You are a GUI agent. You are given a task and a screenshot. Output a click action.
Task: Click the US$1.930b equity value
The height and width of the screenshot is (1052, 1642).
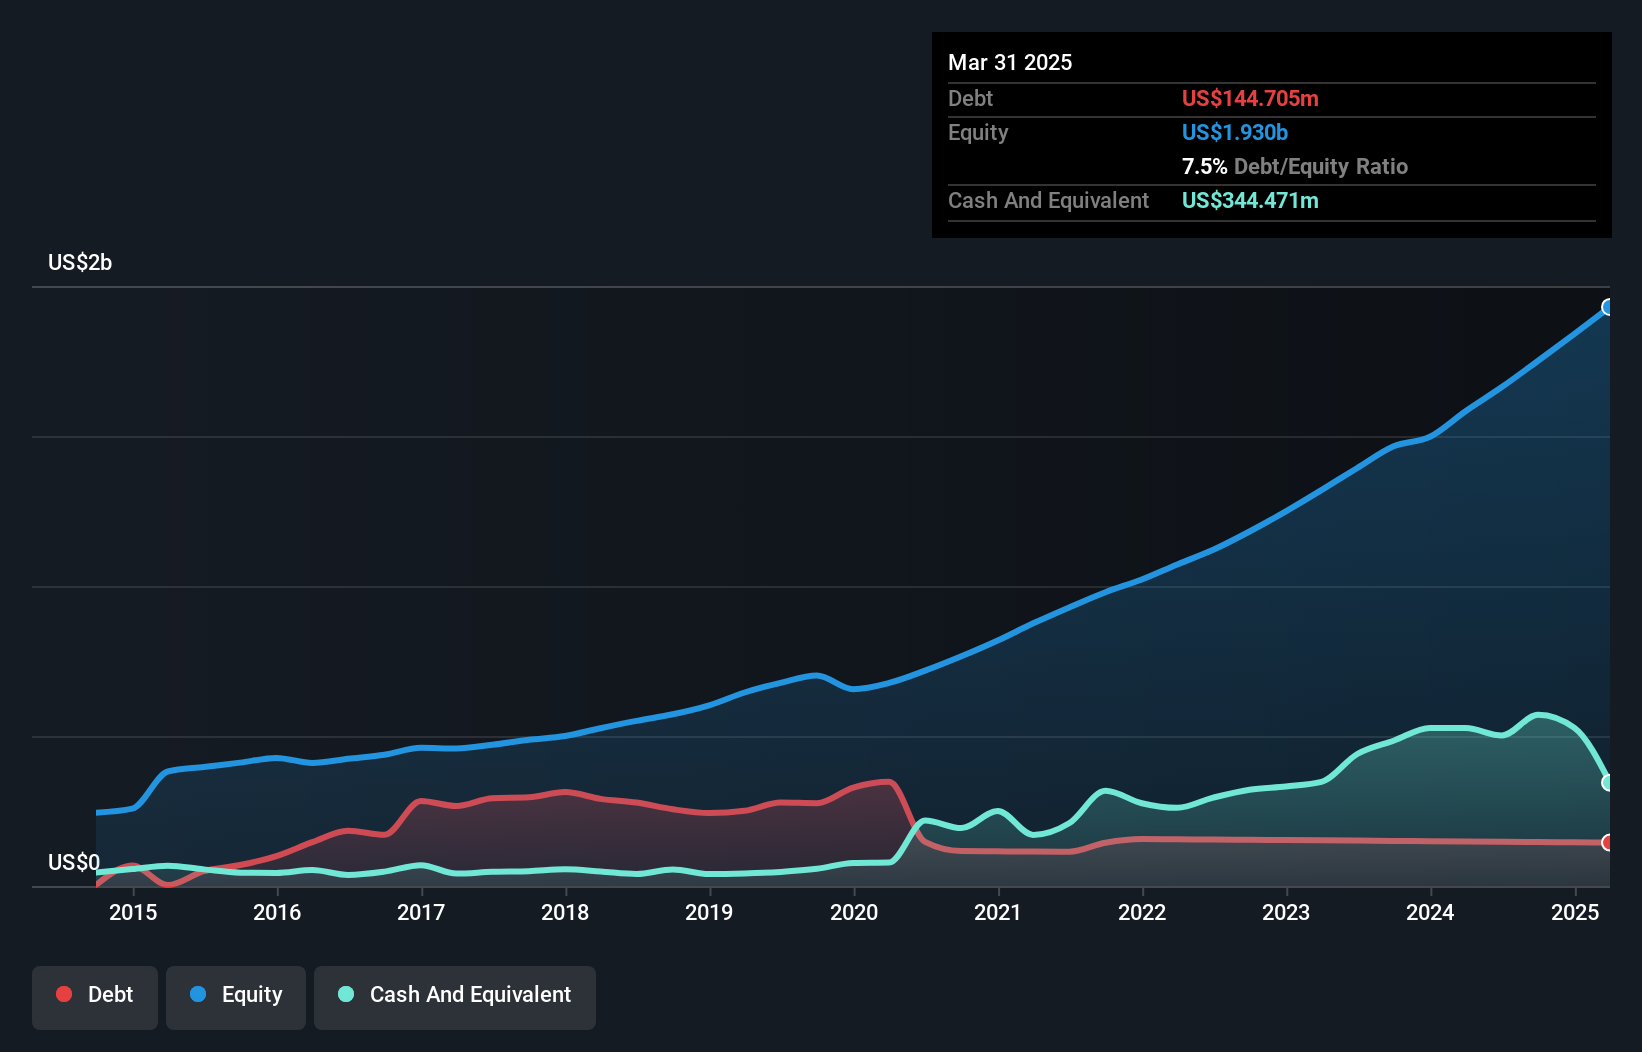click(x=1235, y=133)
